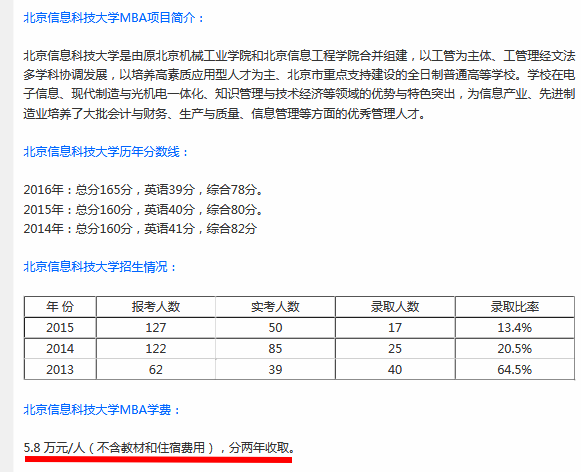
Task: Click year cell 2013 in table
Action: coord(60,369)
